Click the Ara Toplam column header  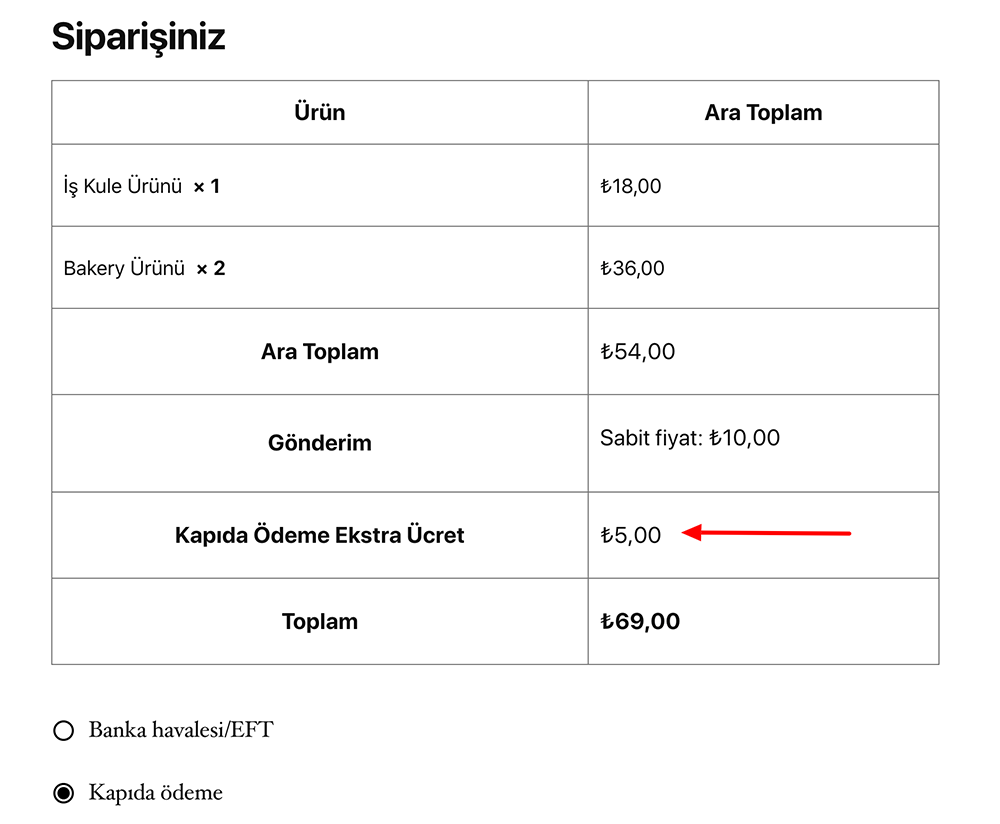[x=763, y=112]
